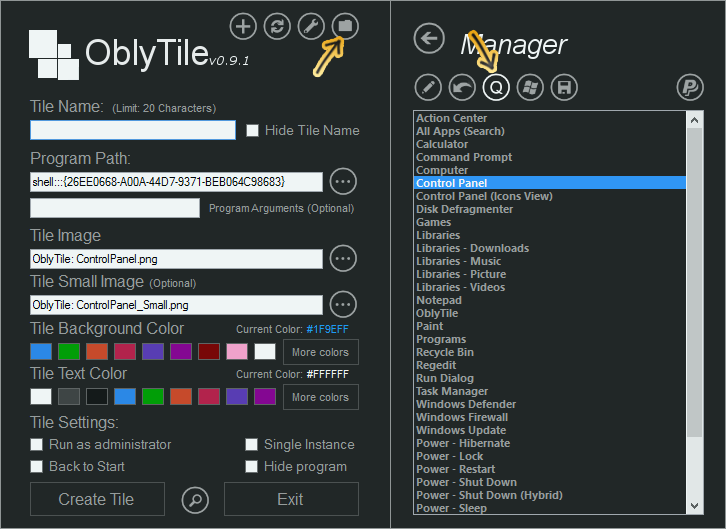Image resolution: width=726 pixels, height=529 pixels.
Task: Pick green background color swatch
Action: coord(69,352)
